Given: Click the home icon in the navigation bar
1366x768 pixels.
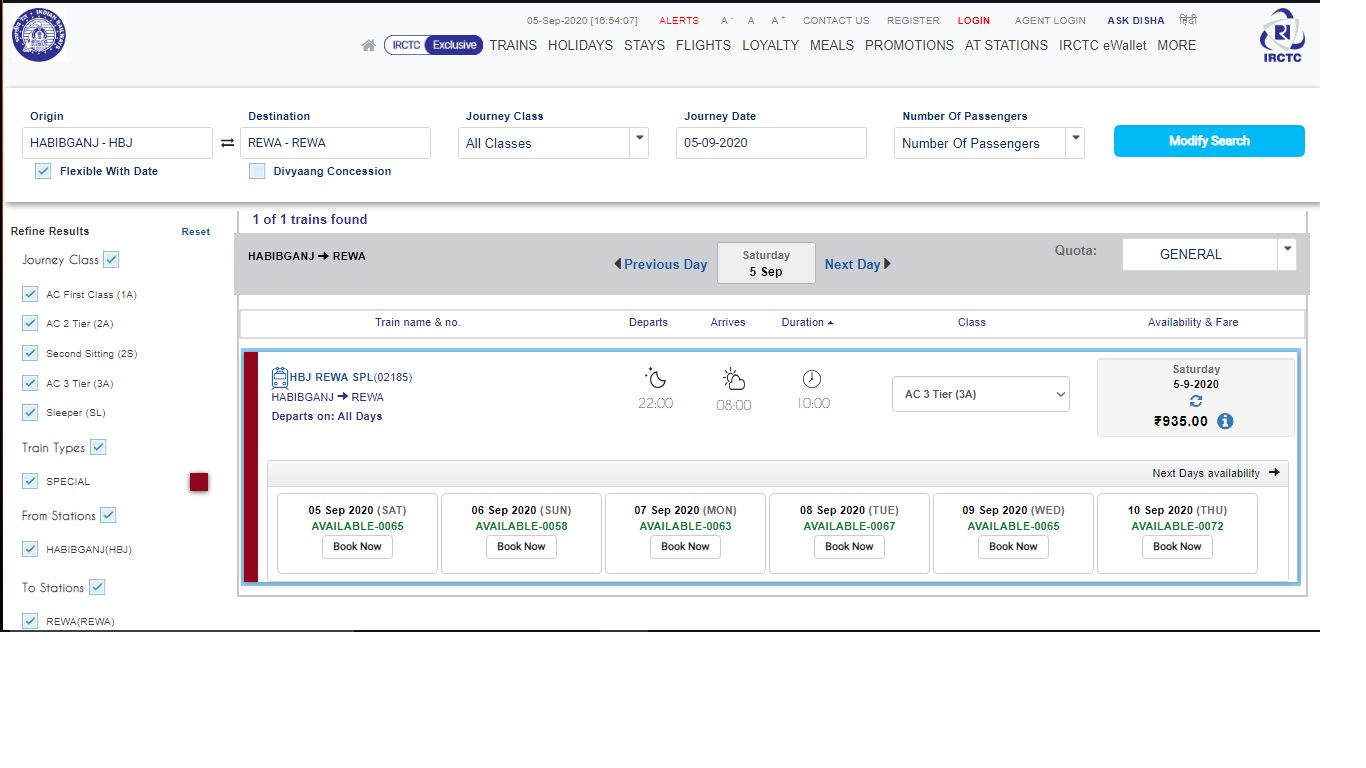Looking at the screenshot, I should (369, 46).
